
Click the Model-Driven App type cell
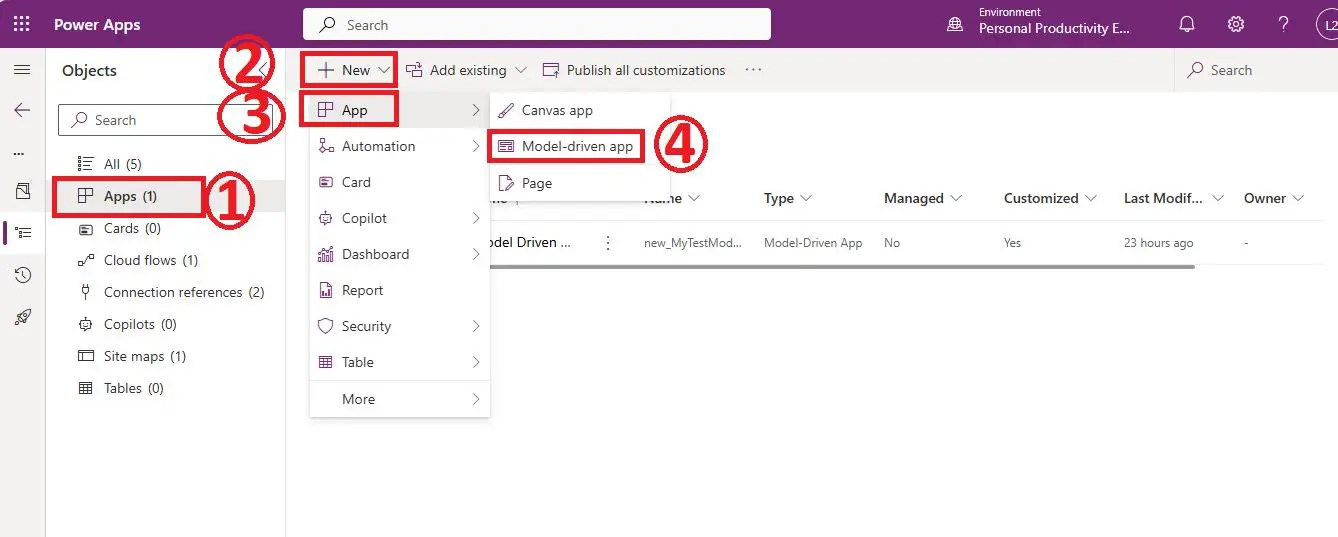(x=813, y=243)
